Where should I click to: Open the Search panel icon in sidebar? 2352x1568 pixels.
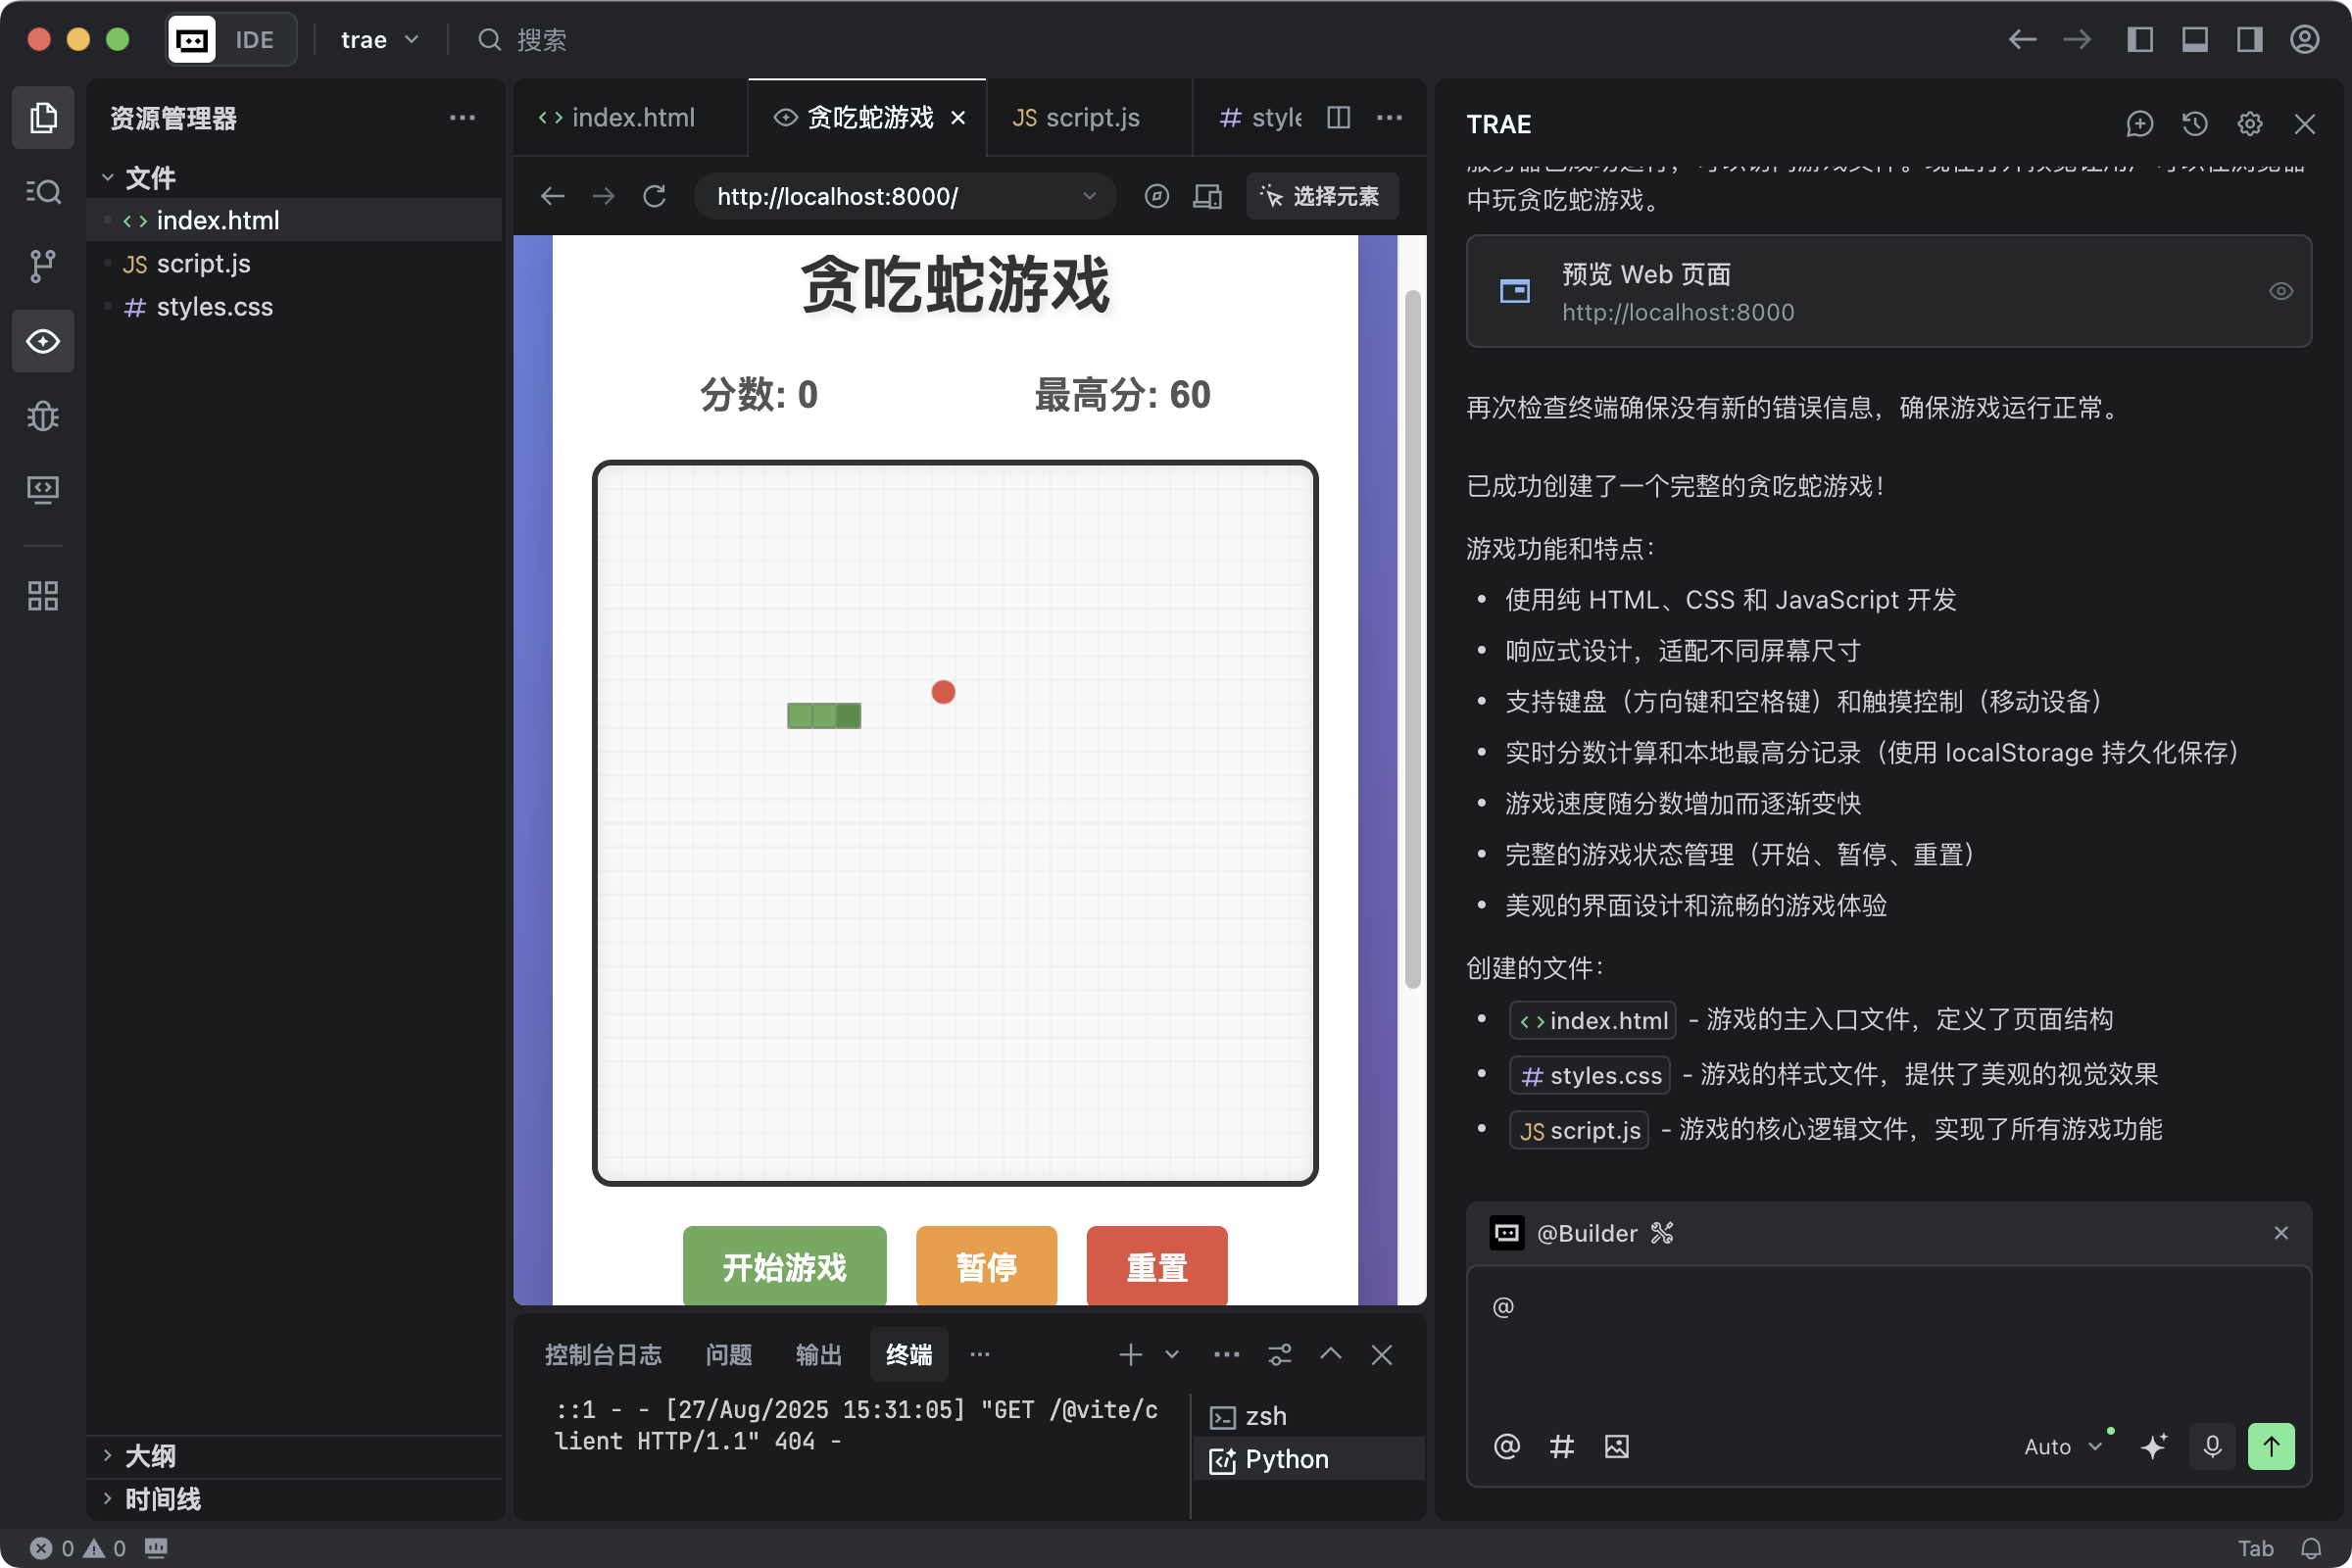coord(43,191)
